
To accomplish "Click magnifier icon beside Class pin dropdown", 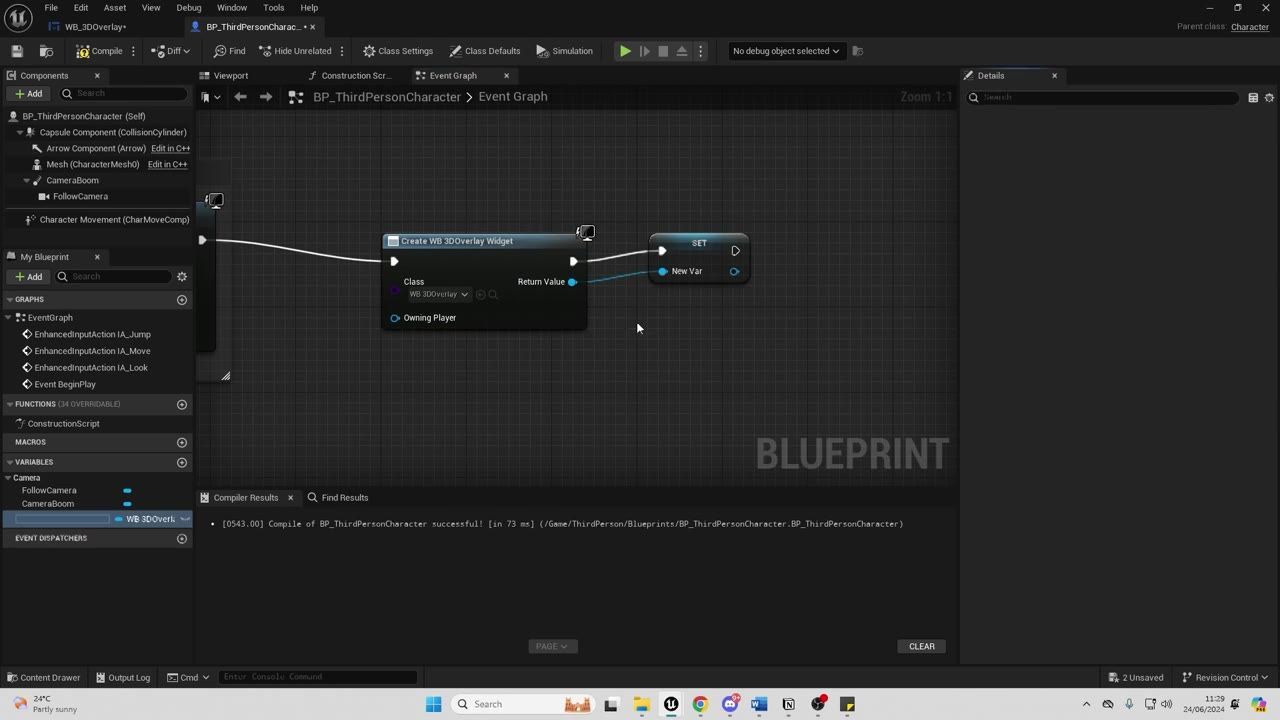I will (x=493, y=295).
